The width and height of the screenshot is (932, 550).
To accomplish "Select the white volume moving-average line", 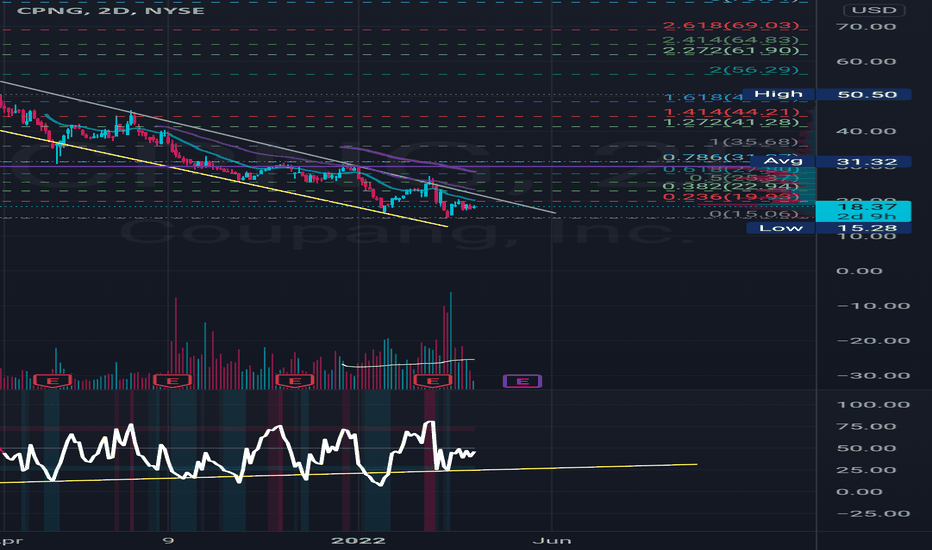I will pyautogui.click(x=410, y=363).
